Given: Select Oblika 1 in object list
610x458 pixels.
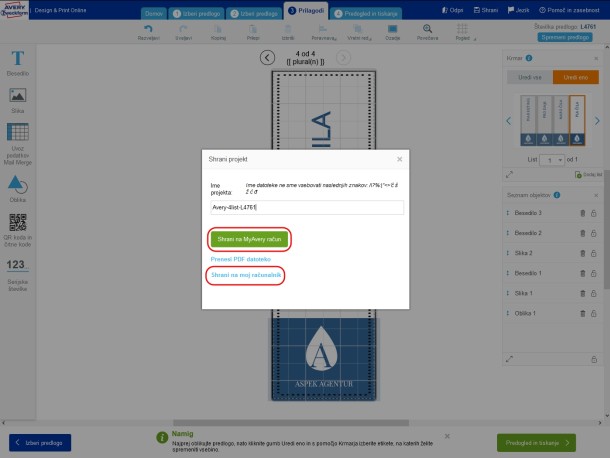Looking at the screenshot, I should (x=525, y=313).
